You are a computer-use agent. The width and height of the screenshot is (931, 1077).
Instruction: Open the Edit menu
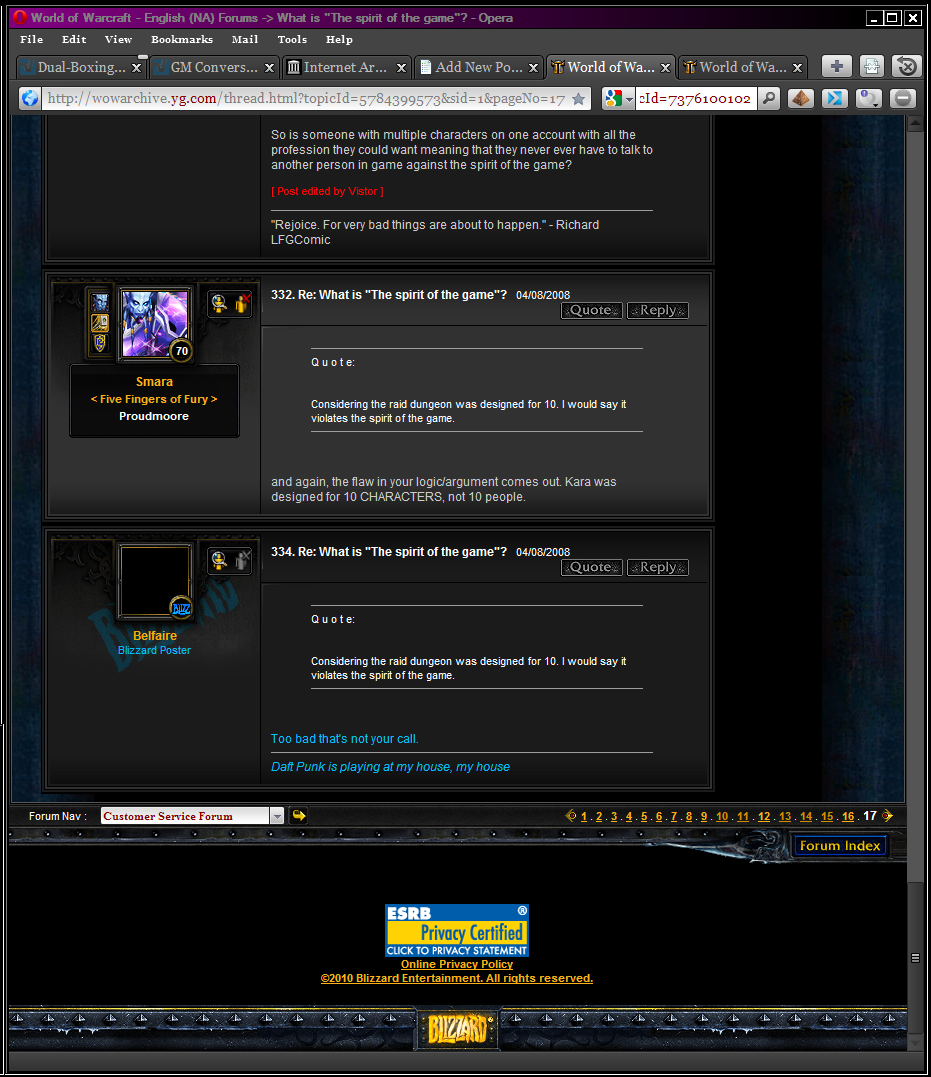[x=74, y=40]
